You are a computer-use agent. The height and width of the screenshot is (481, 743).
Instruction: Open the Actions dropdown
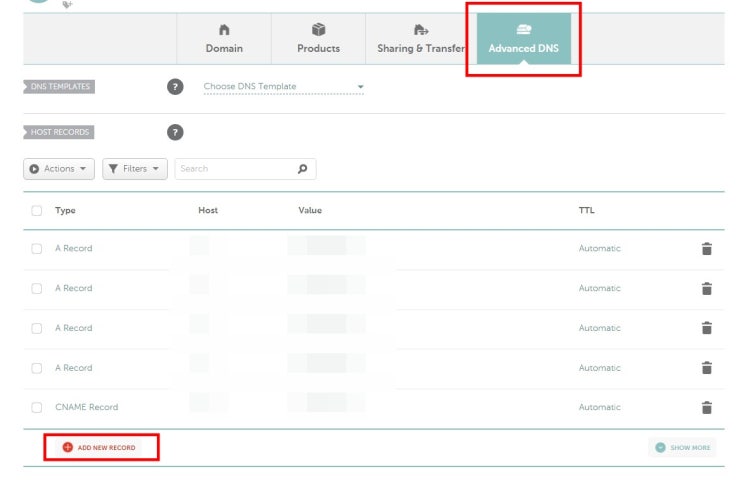point(59,169)
